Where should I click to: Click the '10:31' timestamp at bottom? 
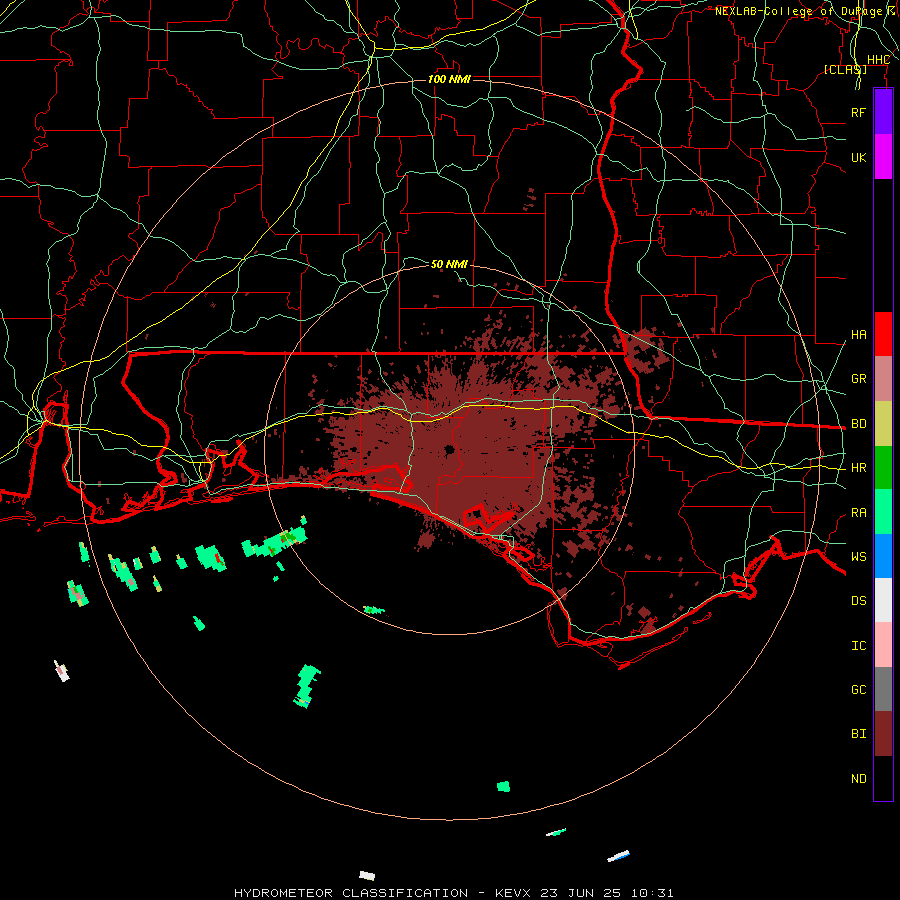pyautogui.click(x=651, y=893)
